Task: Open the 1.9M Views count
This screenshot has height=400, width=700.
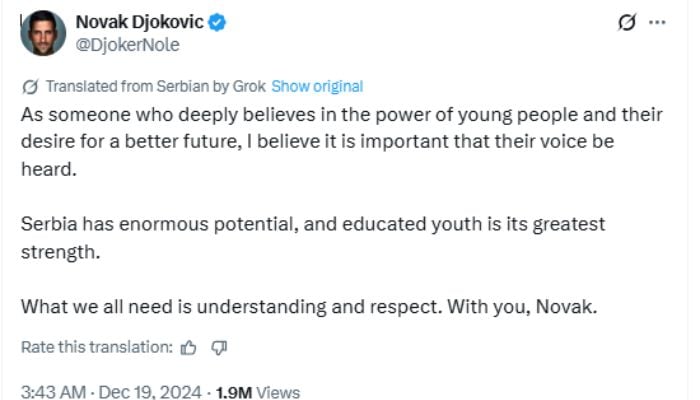Action: point(256,392)
